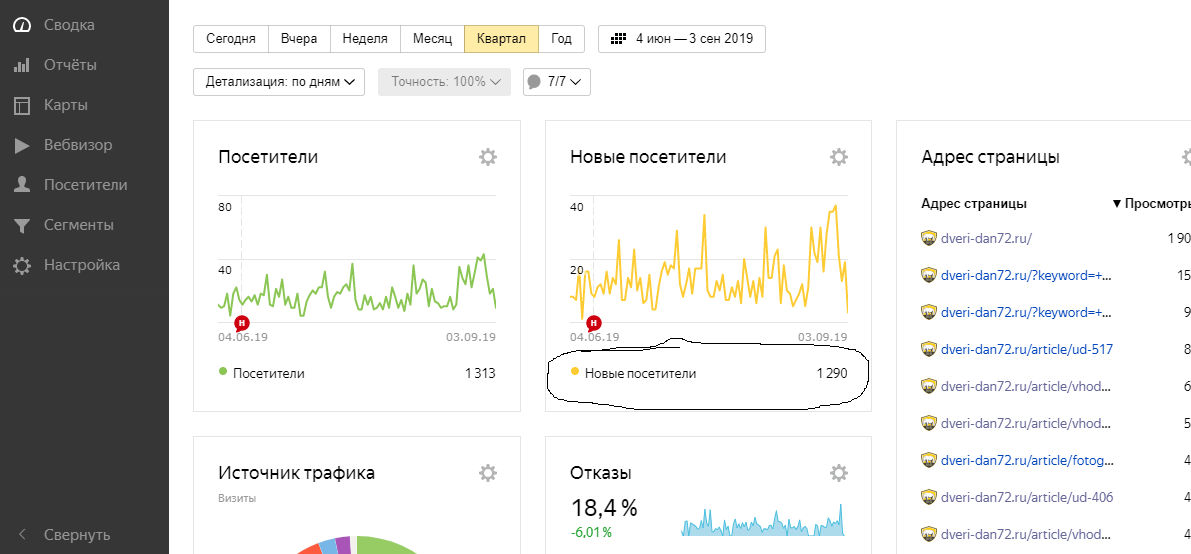
Task: Click the speech bubble annotations icon
Action: click(535, 82)
